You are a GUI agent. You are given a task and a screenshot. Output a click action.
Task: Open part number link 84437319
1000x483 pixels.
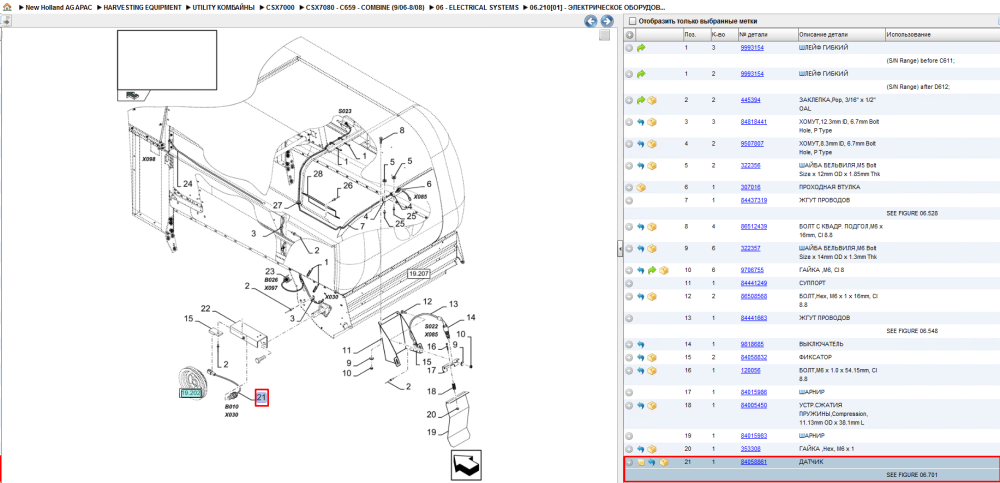click(x=753, y=200)
